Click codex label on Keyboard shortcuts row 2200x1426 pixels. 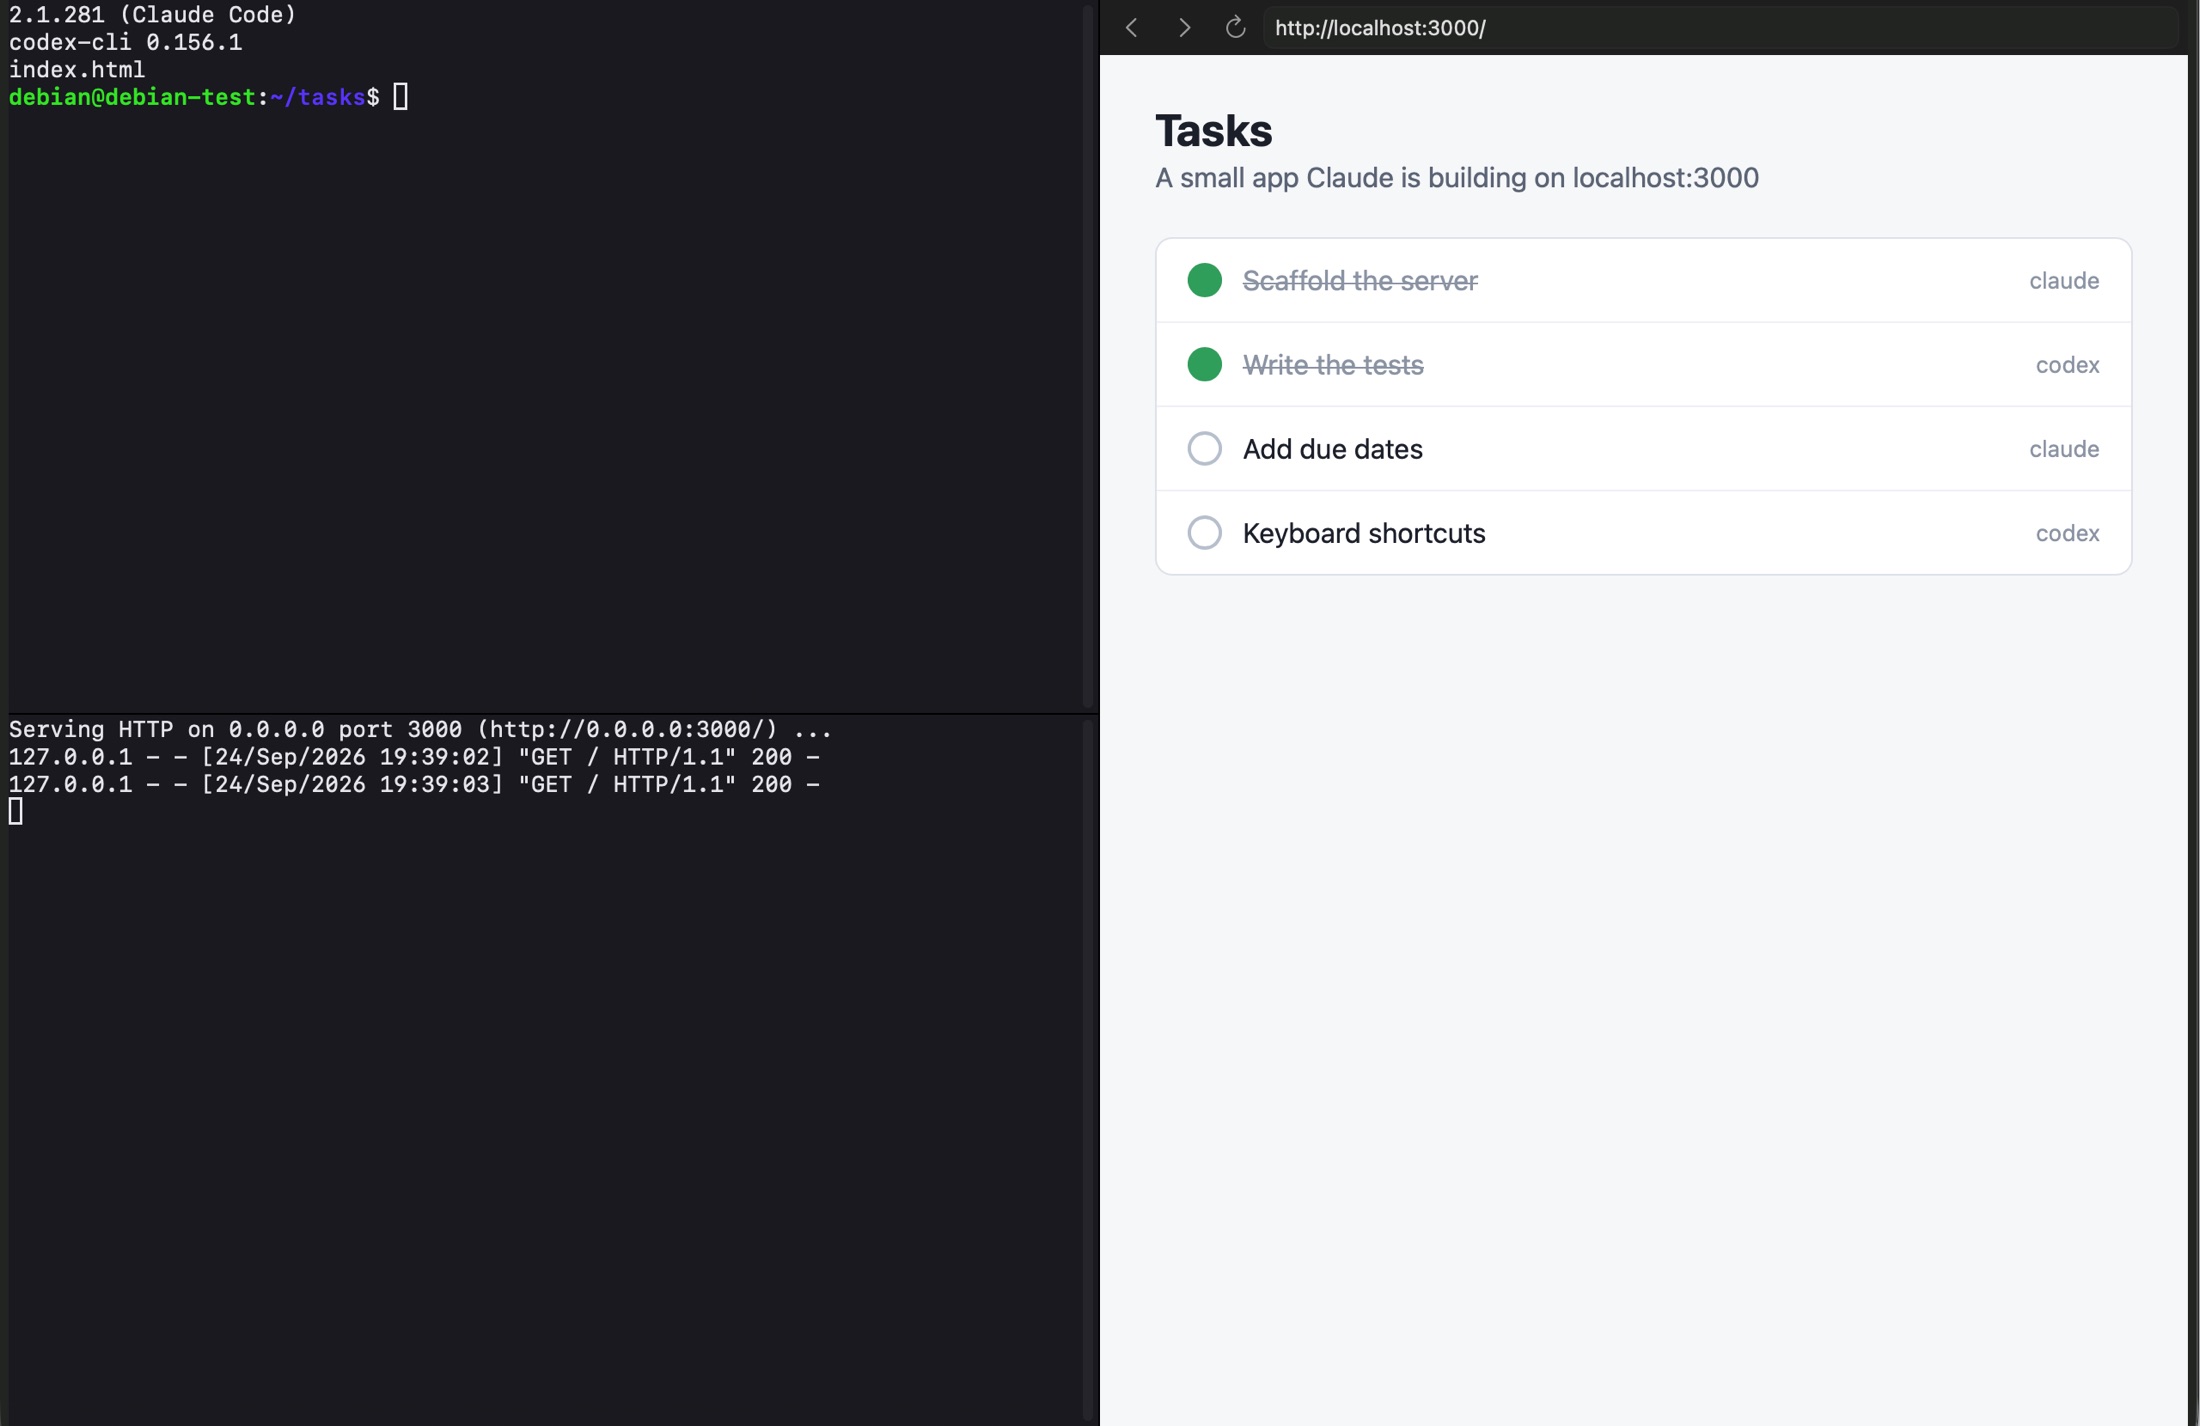2067,533
